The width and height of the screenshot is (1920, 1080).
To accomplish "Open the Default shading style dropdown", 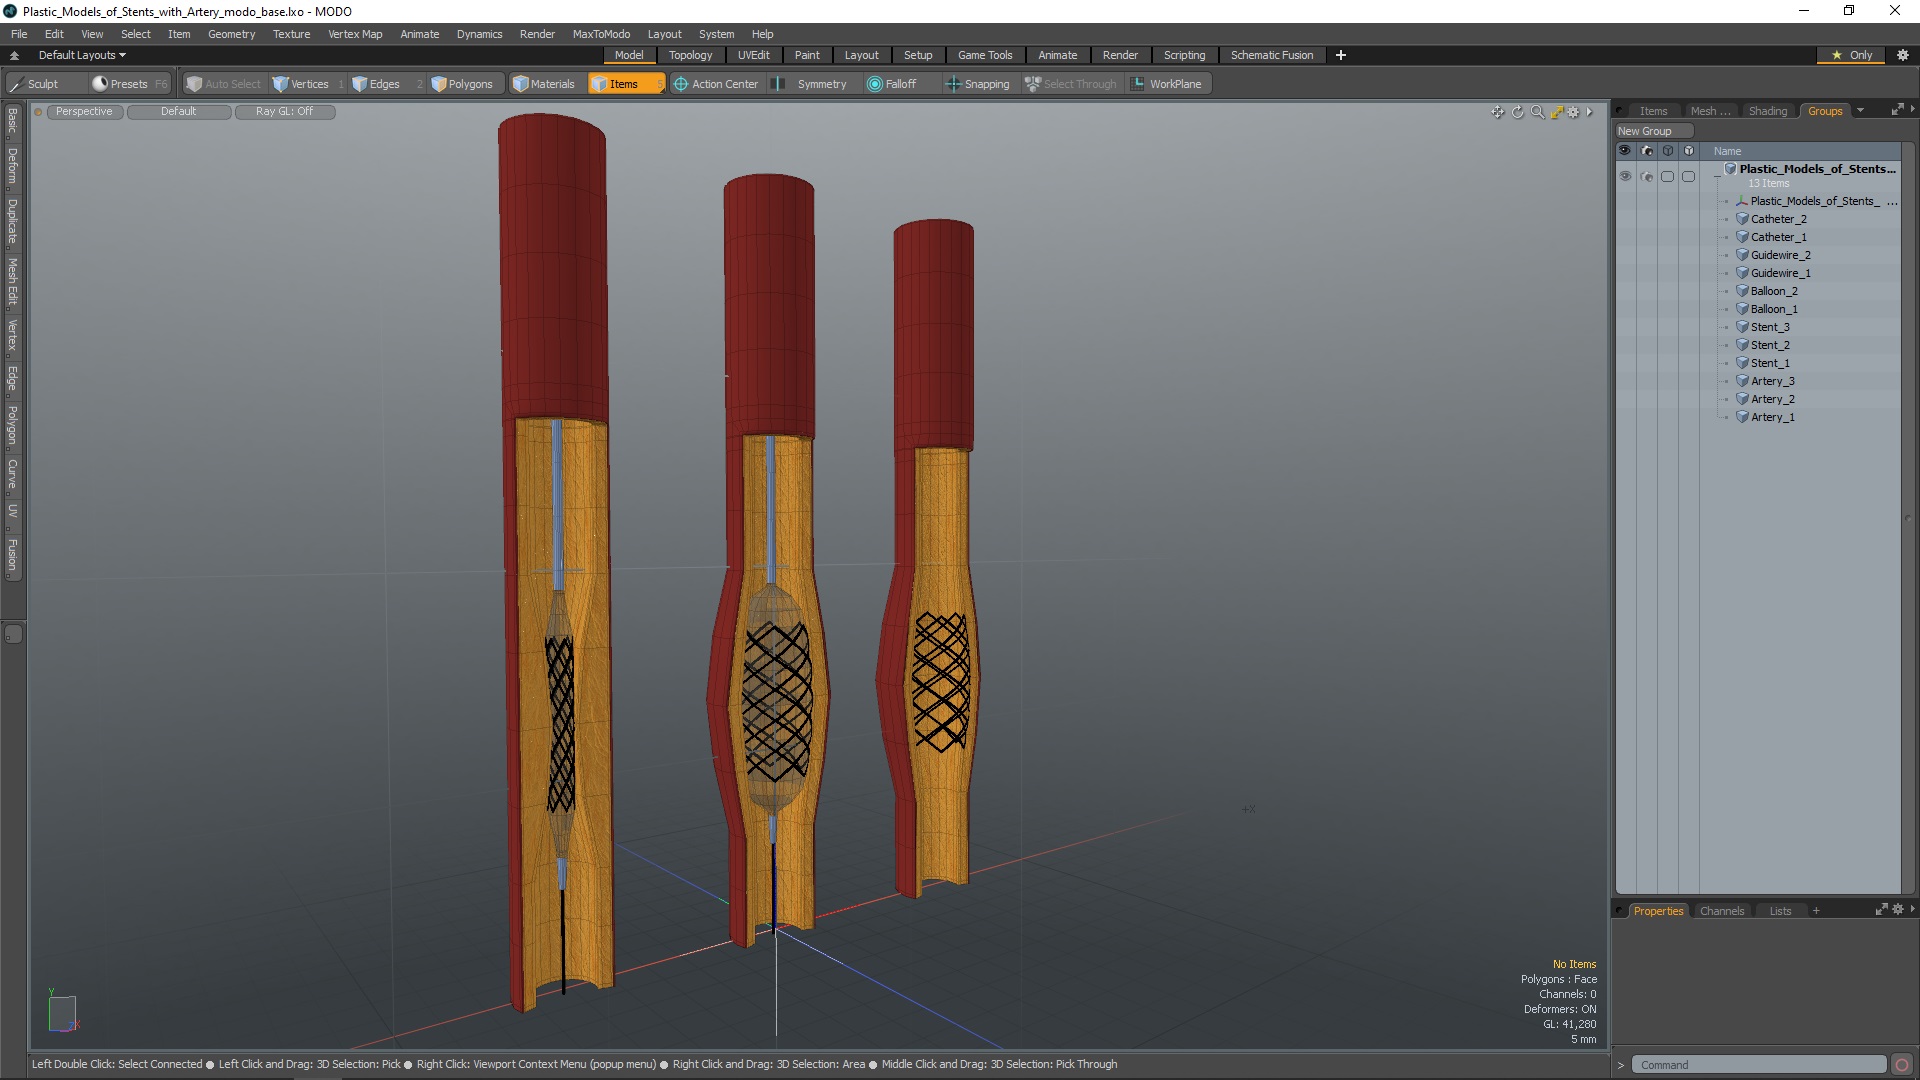I will click(179, 112).
